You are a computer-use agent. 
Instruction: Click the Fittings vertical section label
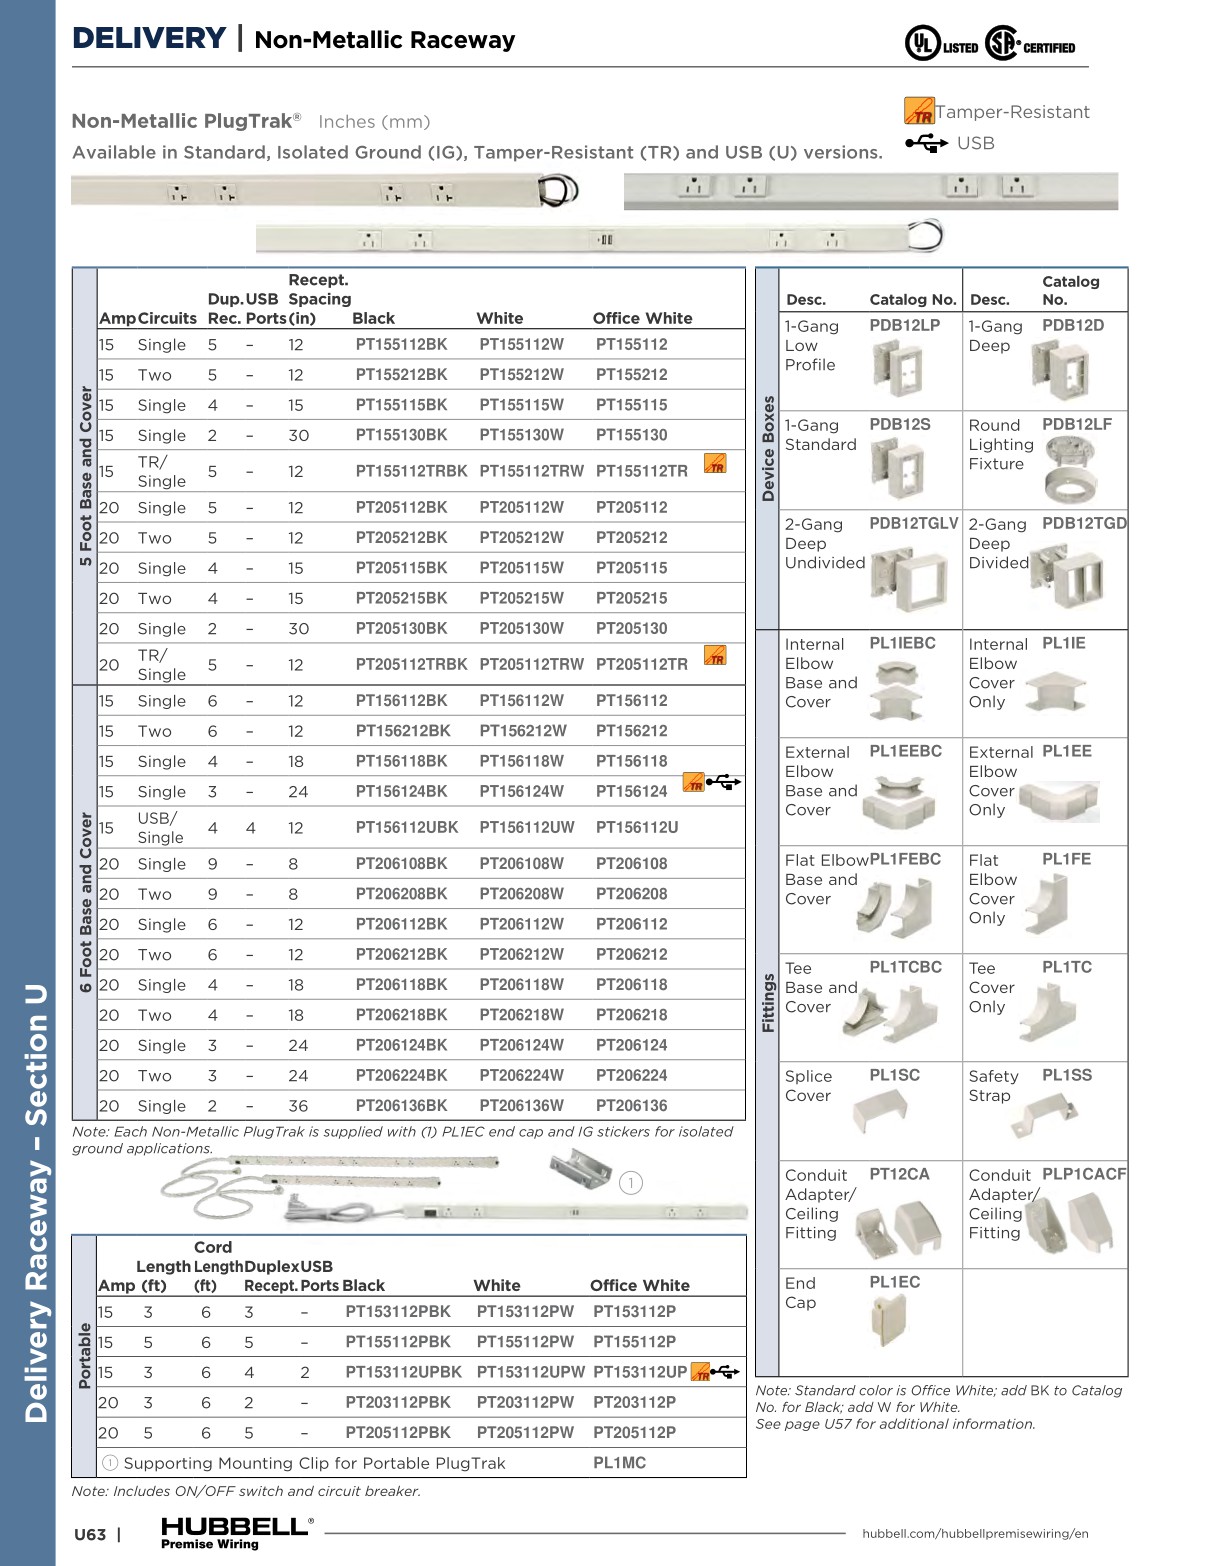[x=768, y=1002]
